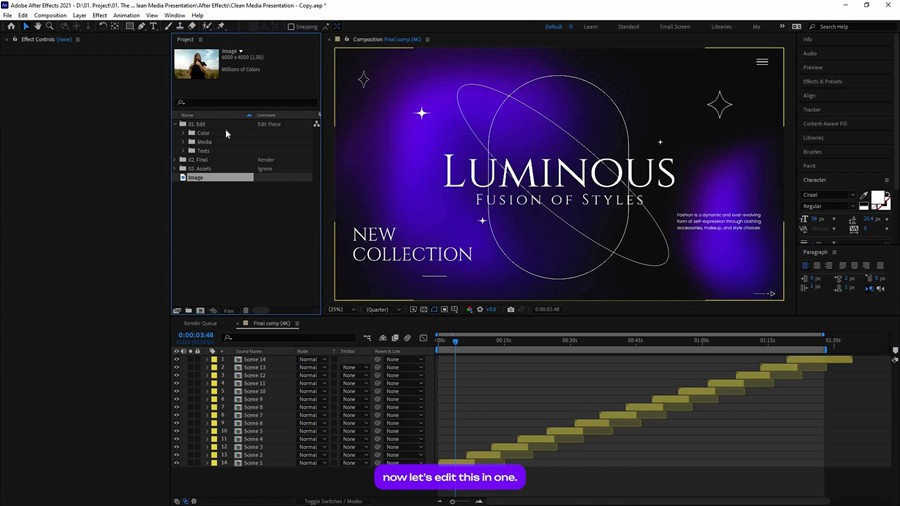Expand the 02. Final folder
This screenshot has width=900, height=506.
pos(176,160)
